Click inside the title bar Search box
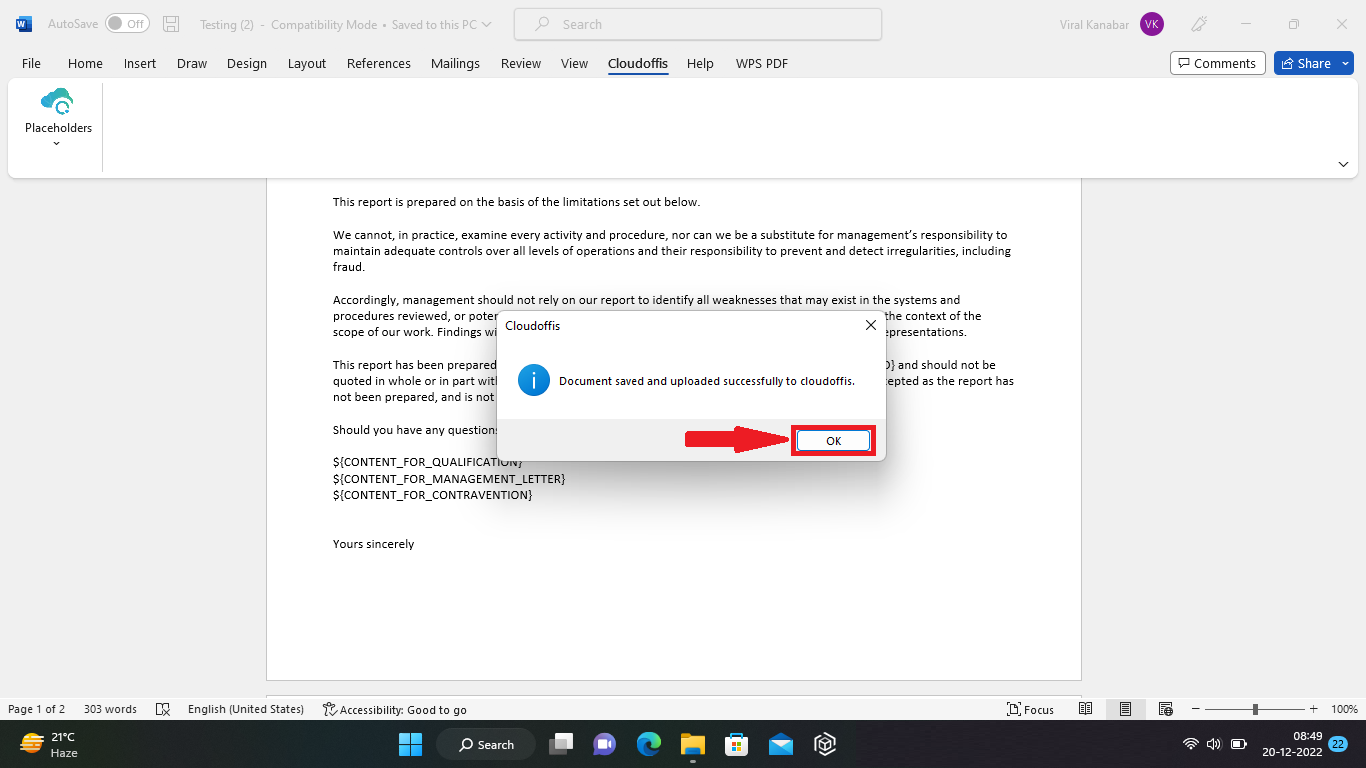Viewport: 1366px width, 768px height. click(x=697, y=24)
